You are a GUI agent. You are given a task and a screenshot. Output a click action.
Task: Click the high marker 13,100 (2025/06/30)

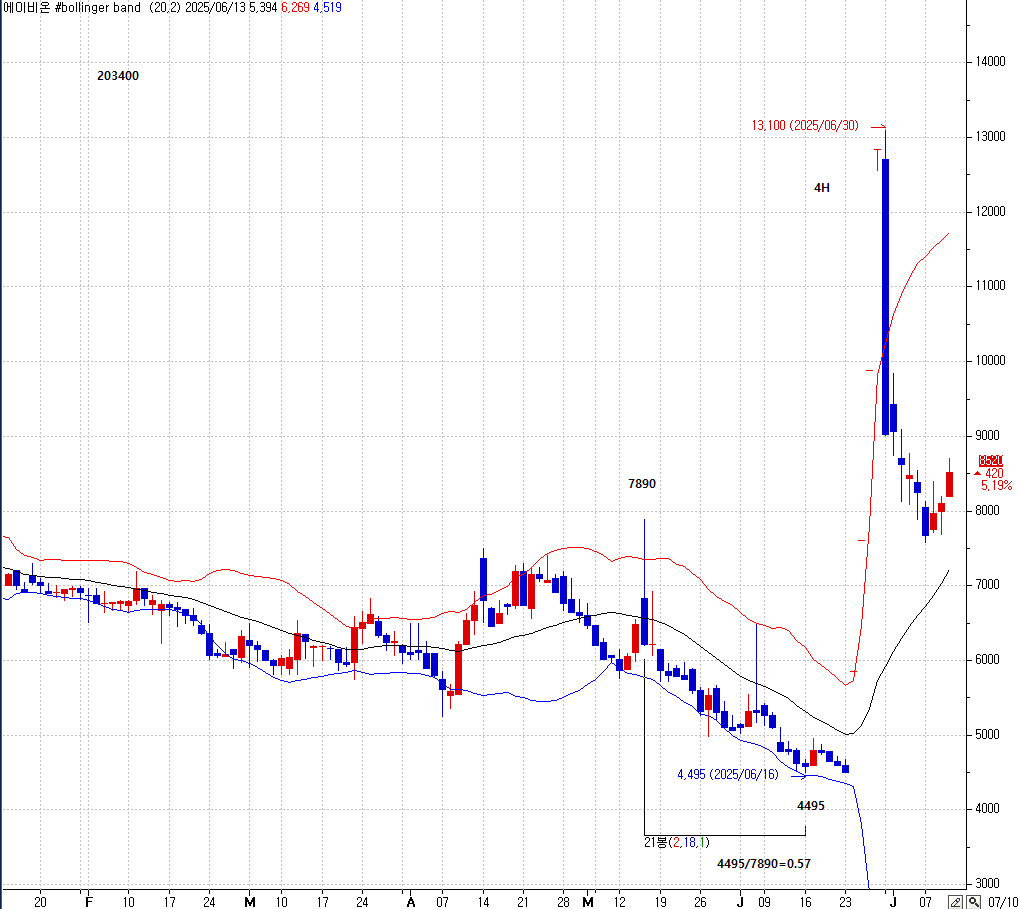click(805, 125)
